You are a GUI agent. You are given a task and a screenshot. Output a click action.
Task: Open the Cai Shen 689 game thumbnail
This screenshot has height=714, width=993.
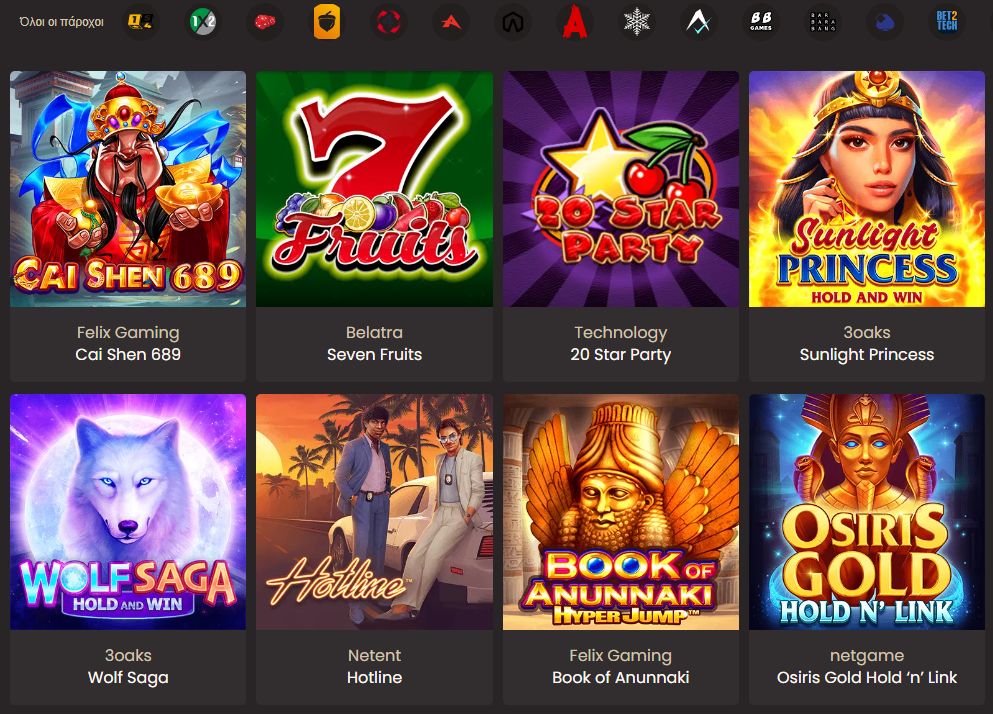point(128,189)
